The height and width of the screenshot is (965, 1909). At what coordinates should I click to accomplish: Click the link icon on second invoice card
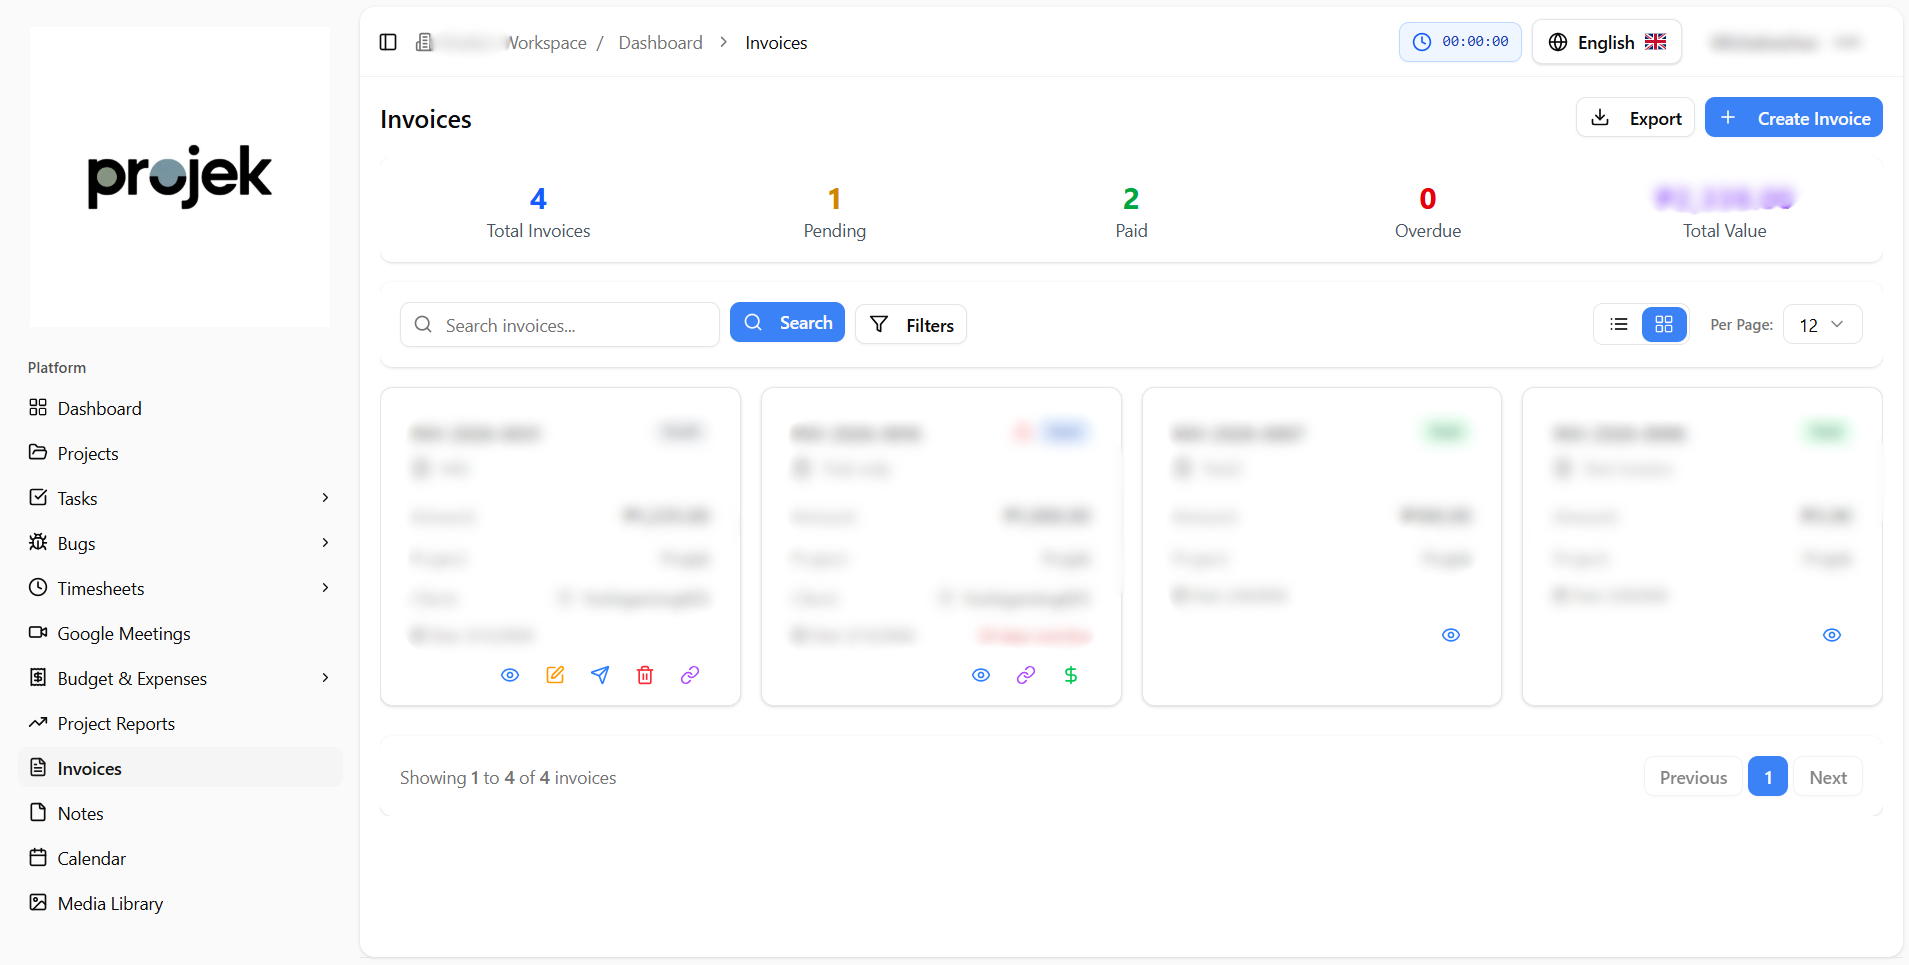coord(1026,675)
